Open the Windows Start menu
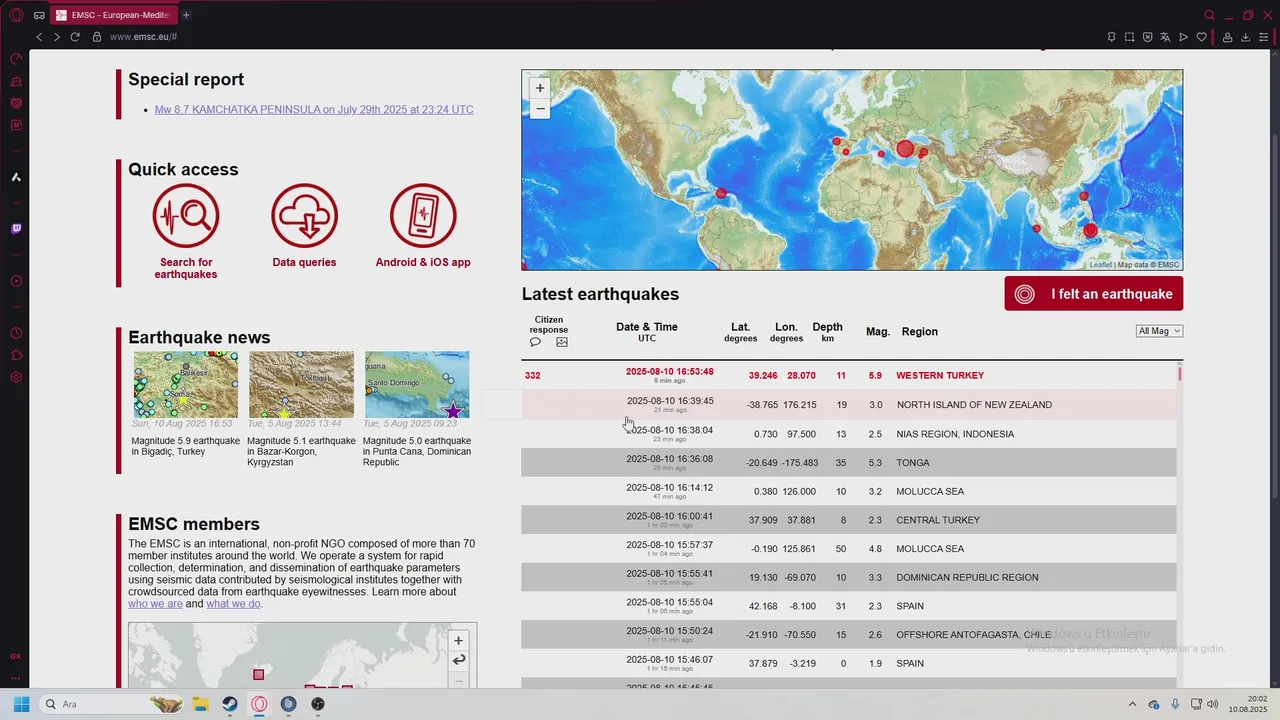Screen dimensions: 1280x720 coord(21,704)
